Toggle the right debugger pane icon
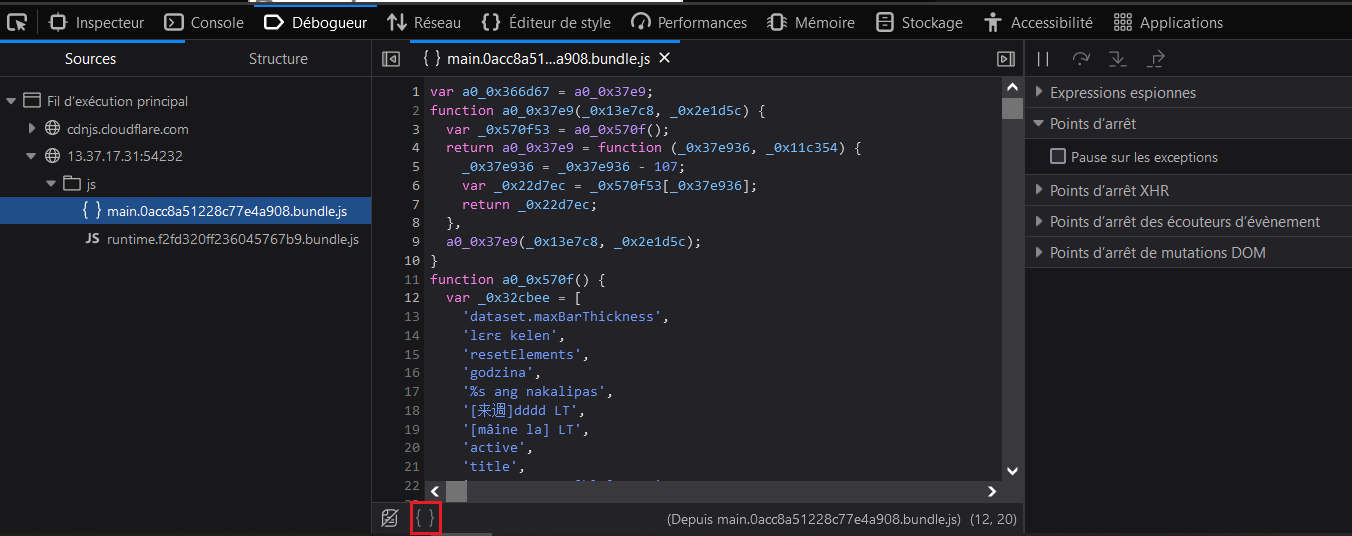 pos(1006,59)
